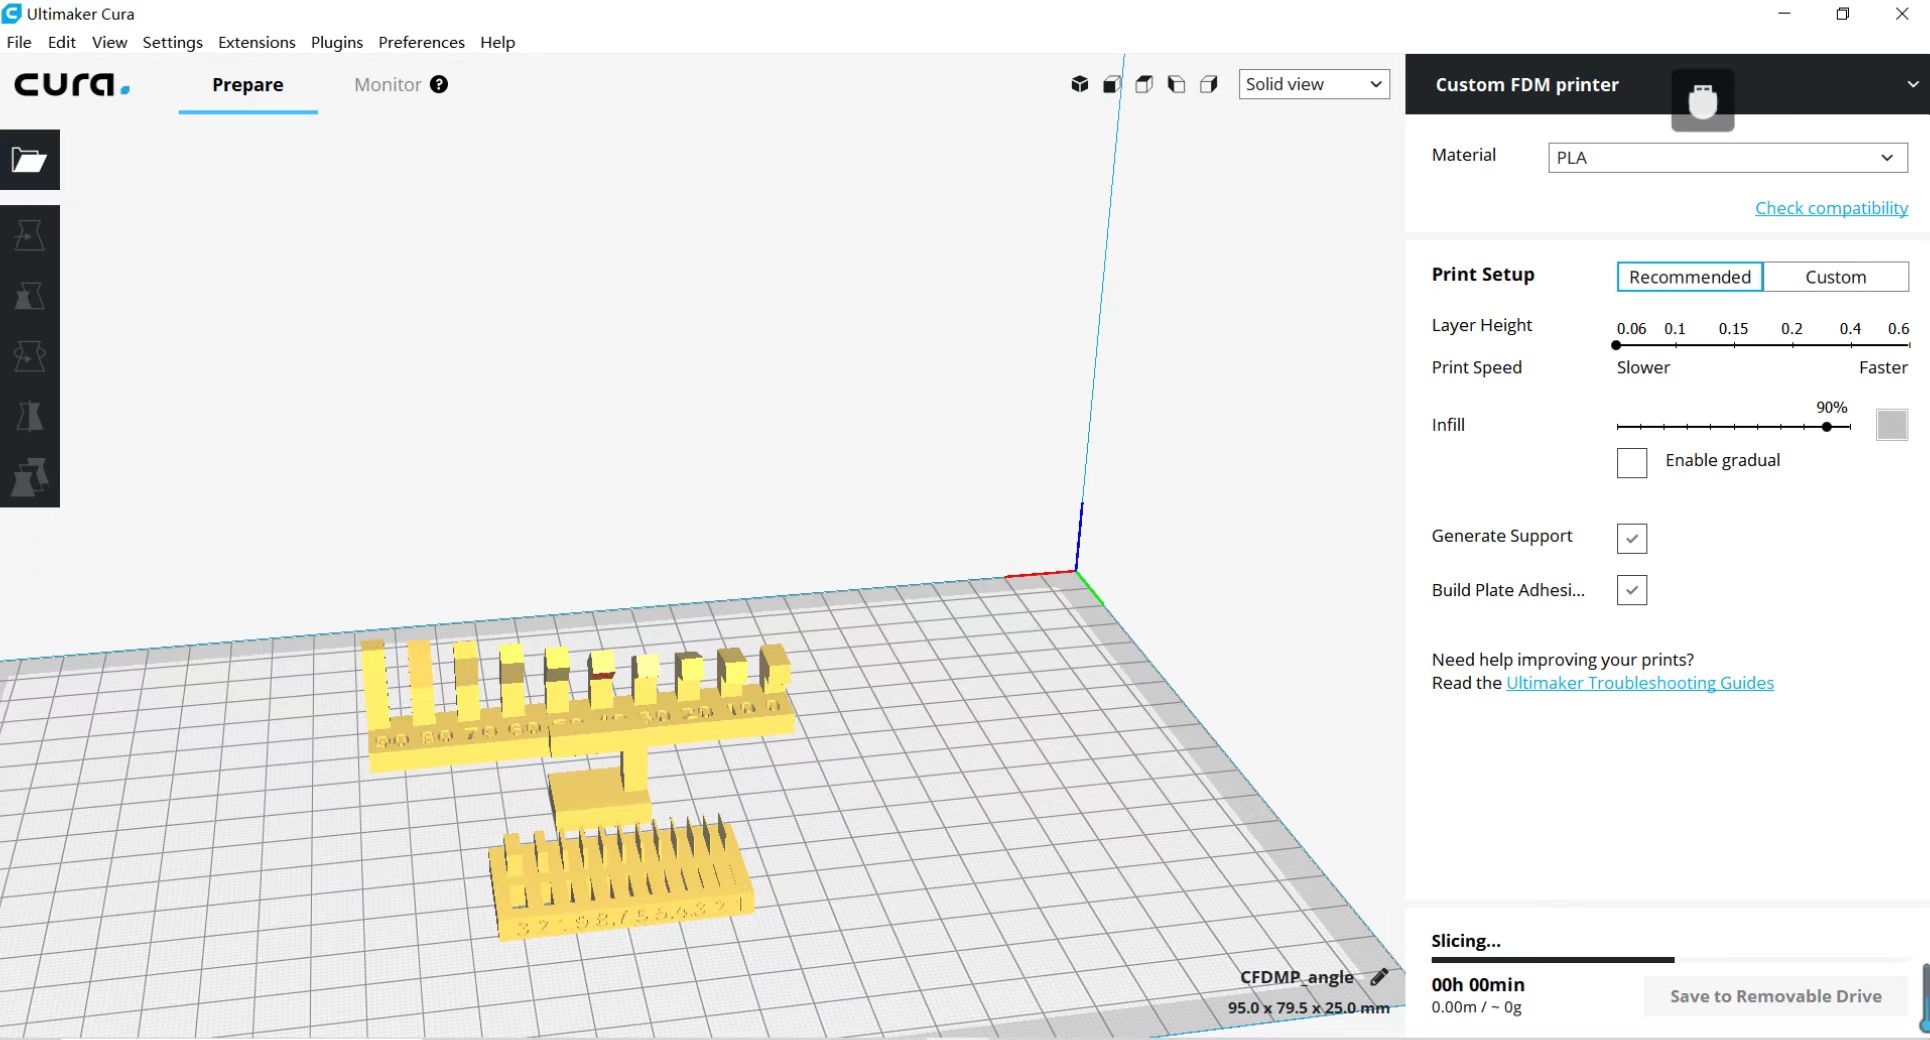The height and width of the screenshot is (1040, 1930).
Task: Switch Print Setup to Recommended mode
Action: (x=1689, y=277)
